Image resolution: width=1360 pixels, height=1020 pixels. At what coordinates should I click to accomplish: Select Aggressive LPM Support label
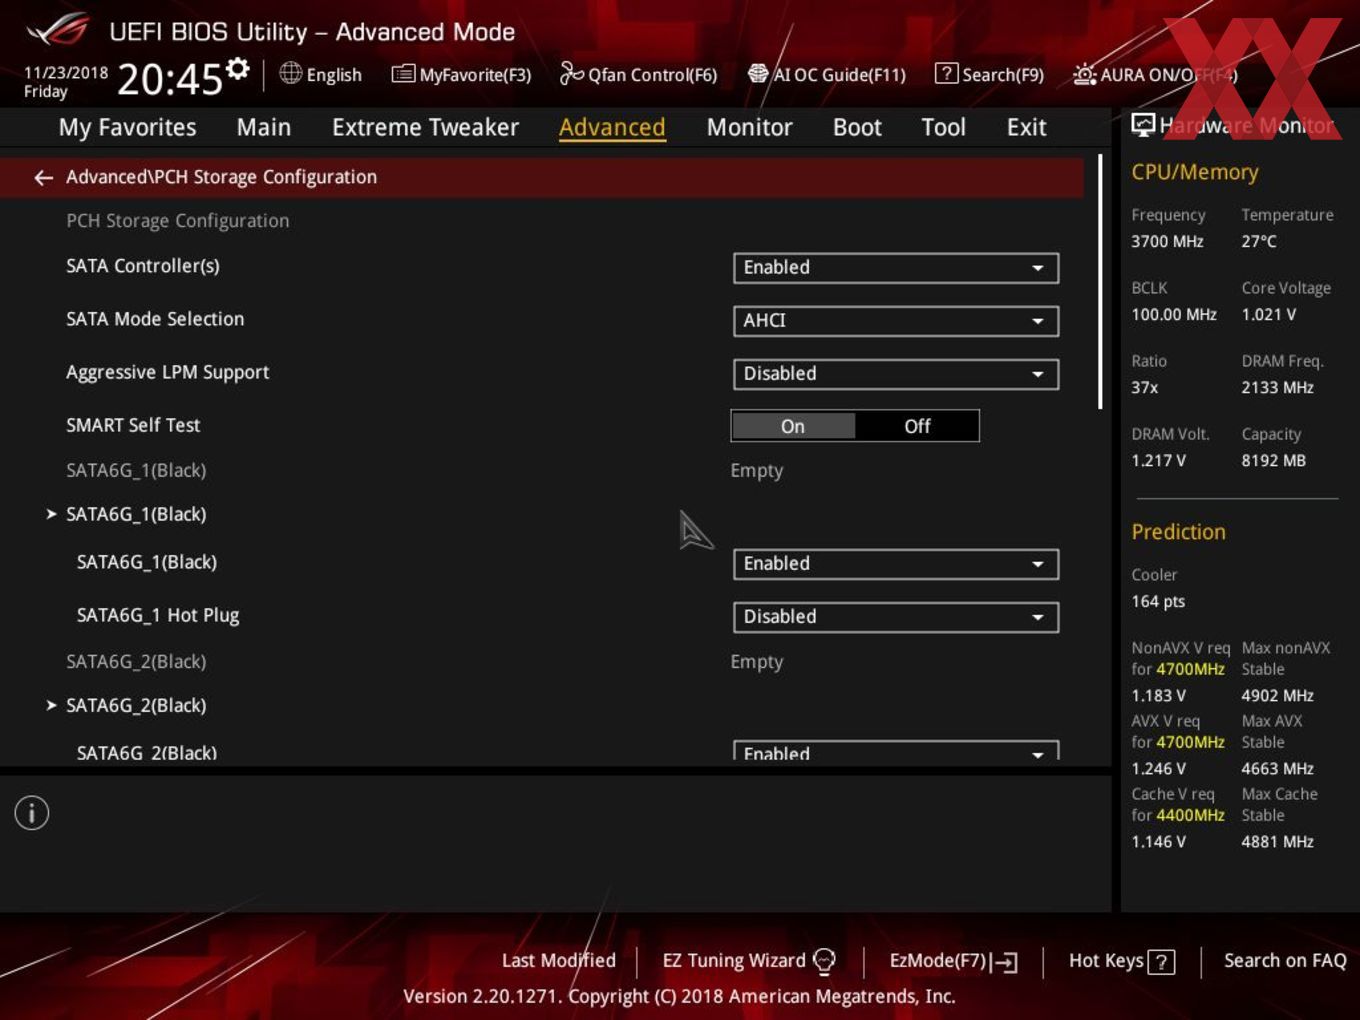pyautogui.click(x=168, y=372)
